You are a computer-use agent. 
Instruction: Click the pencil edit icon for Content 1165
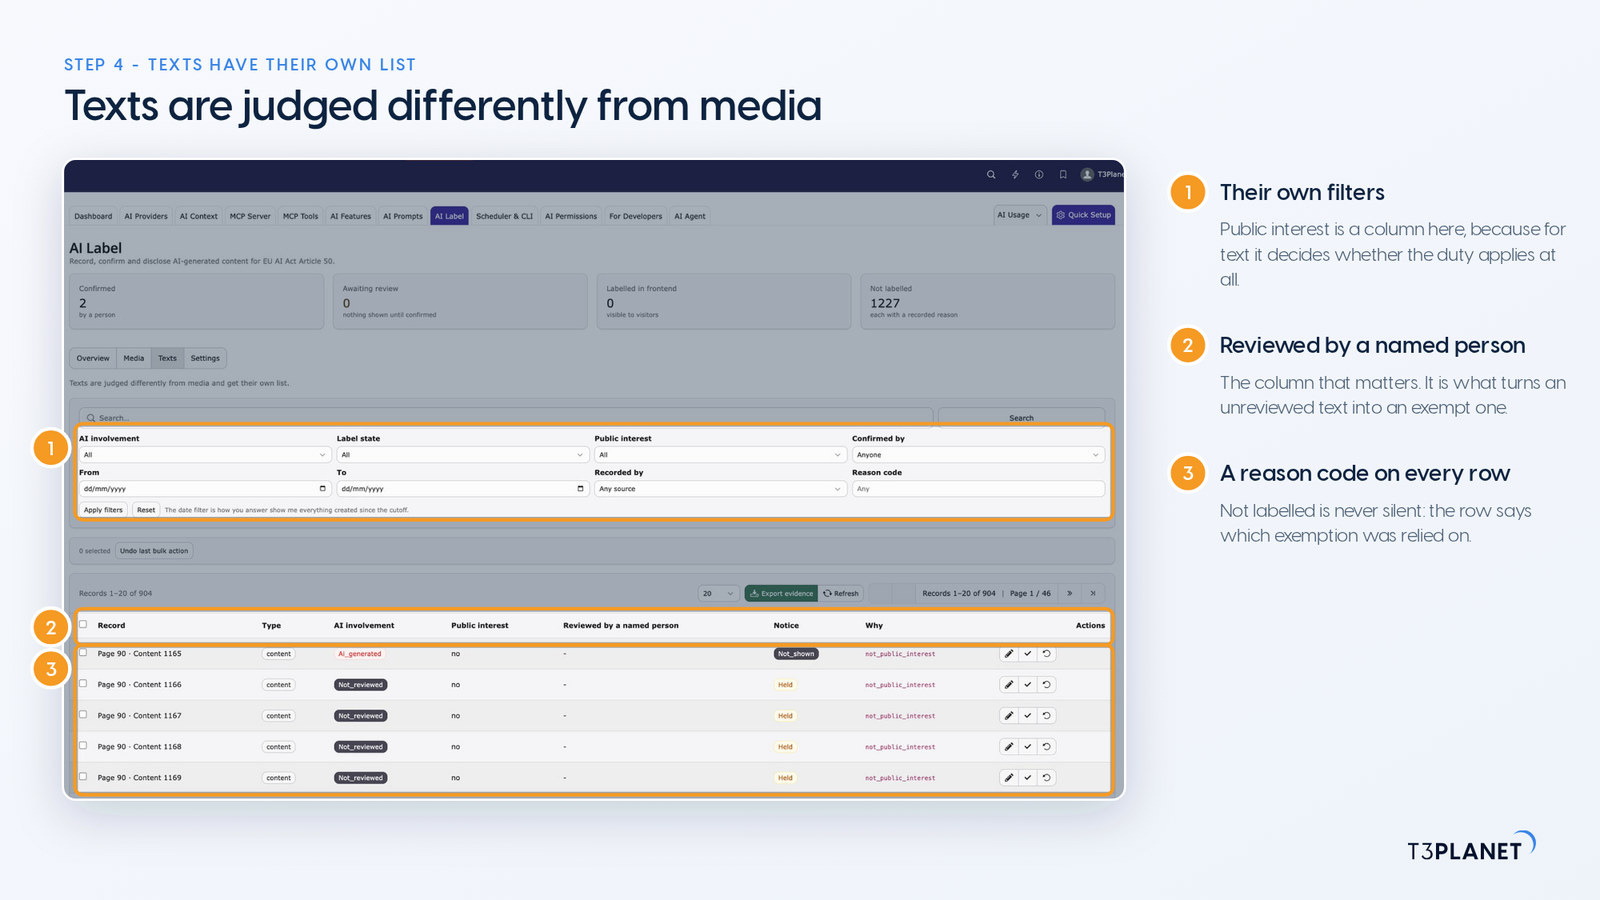[x=1009, y=654]
